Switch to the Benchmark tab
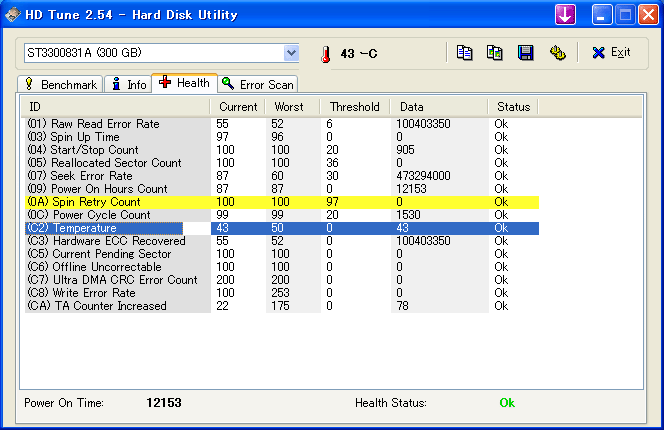This screenshot has width=664, height=430. click(60, 84)
